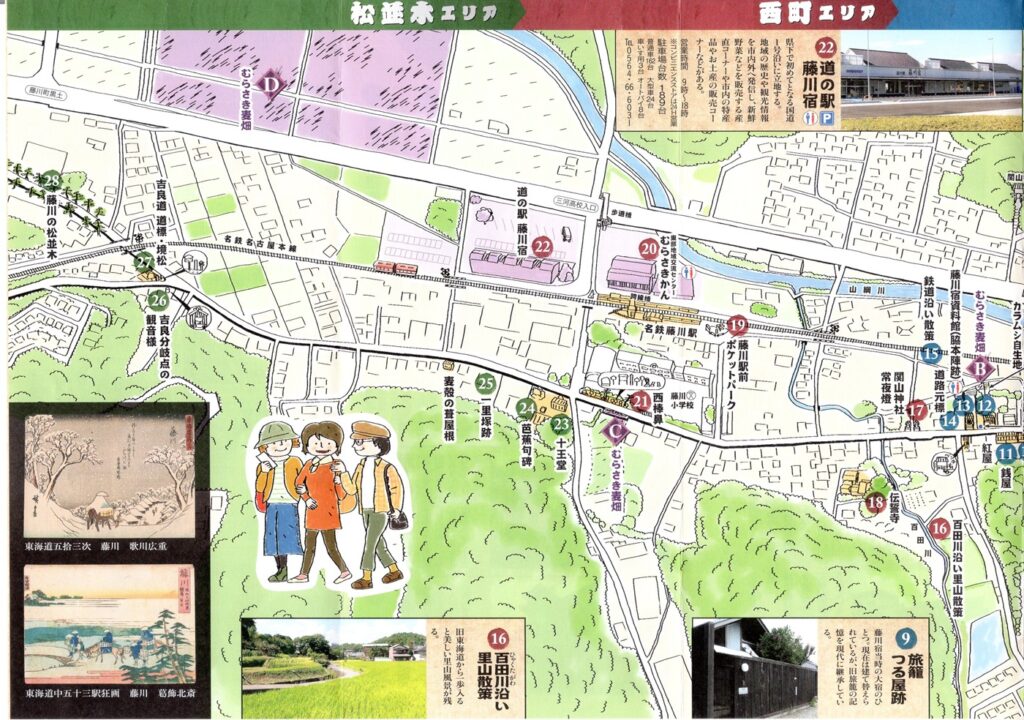Select green marker 27 near the railway crossing
This screenshot has width=1024, height=720.
pyautogui.click(x=145, y=262)
